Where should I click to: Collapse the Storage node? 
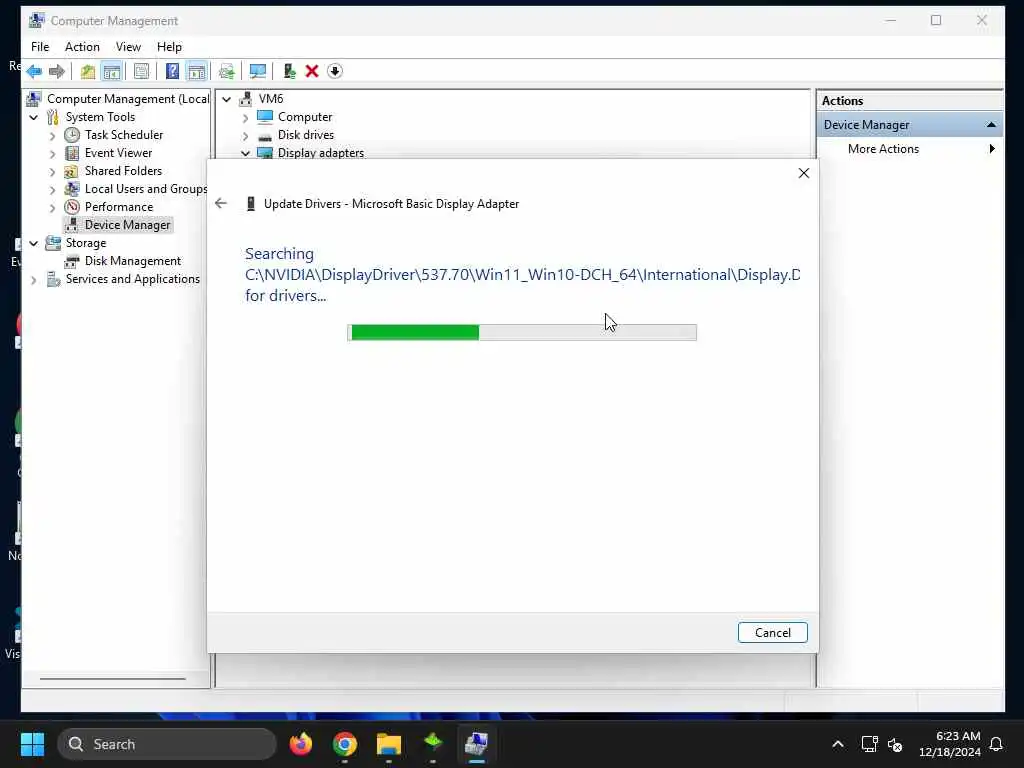(x=34, y=244)
